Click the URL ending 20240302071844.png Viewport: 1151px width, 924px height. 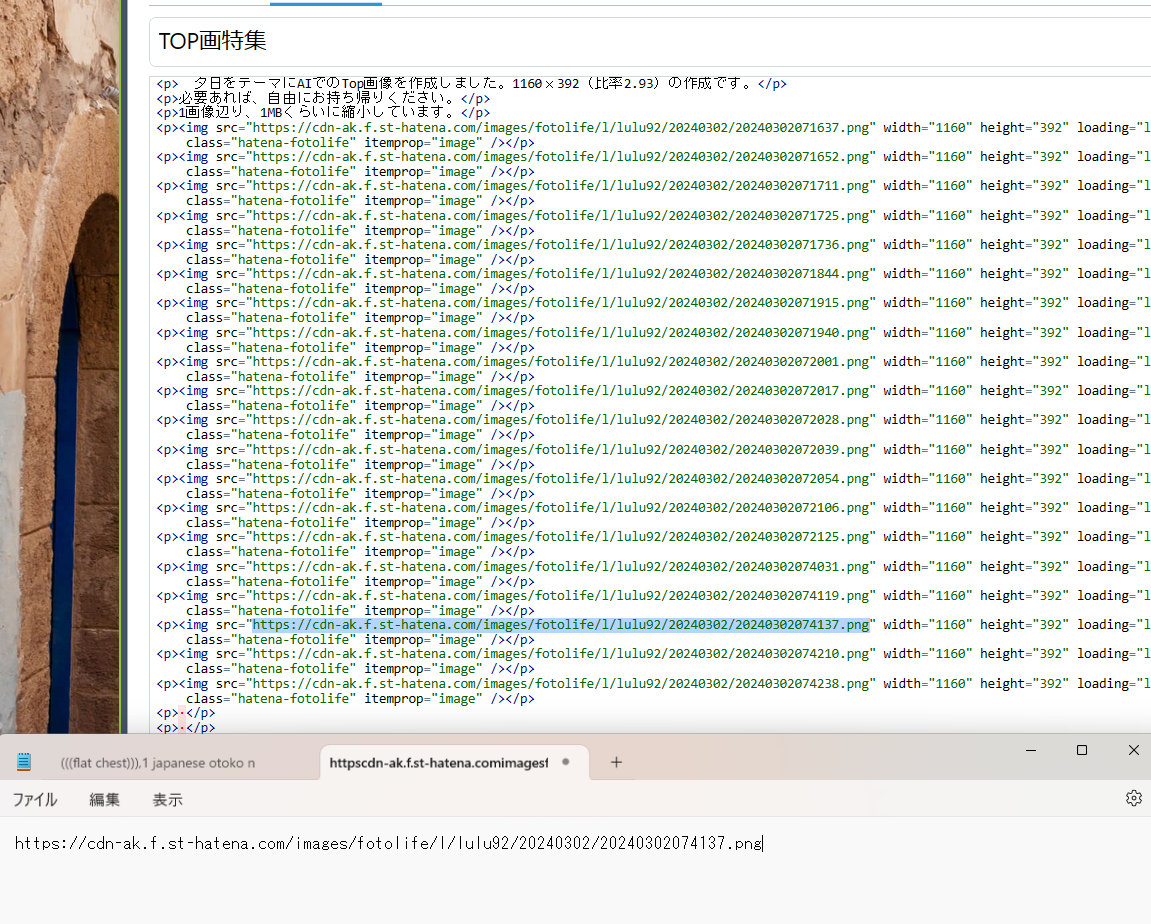point(561,274)
